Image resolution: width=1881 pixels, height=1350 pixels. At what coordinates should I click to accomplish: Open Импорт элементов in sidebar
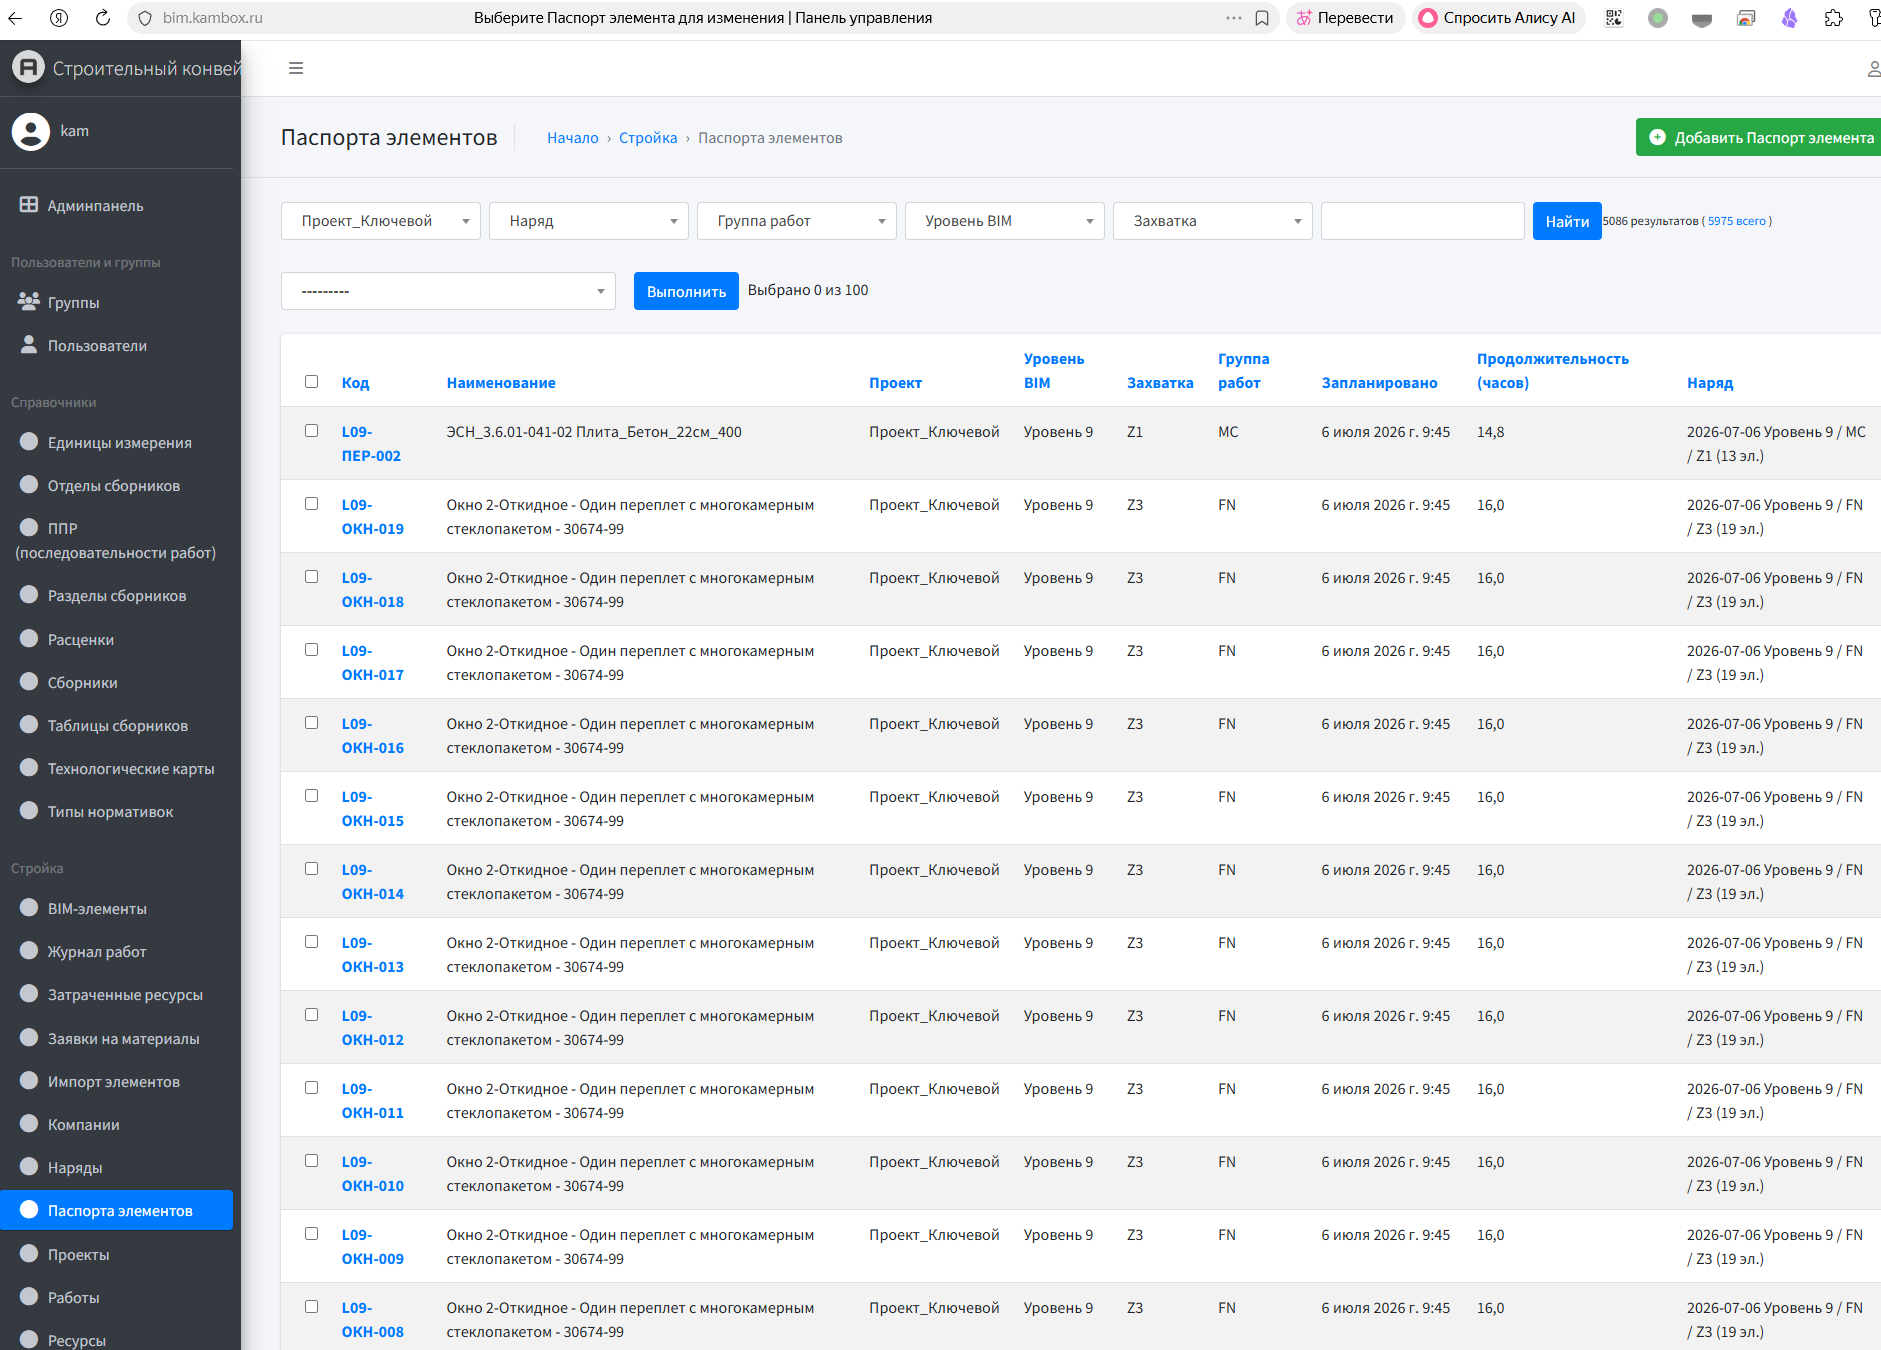point(118,1081)
